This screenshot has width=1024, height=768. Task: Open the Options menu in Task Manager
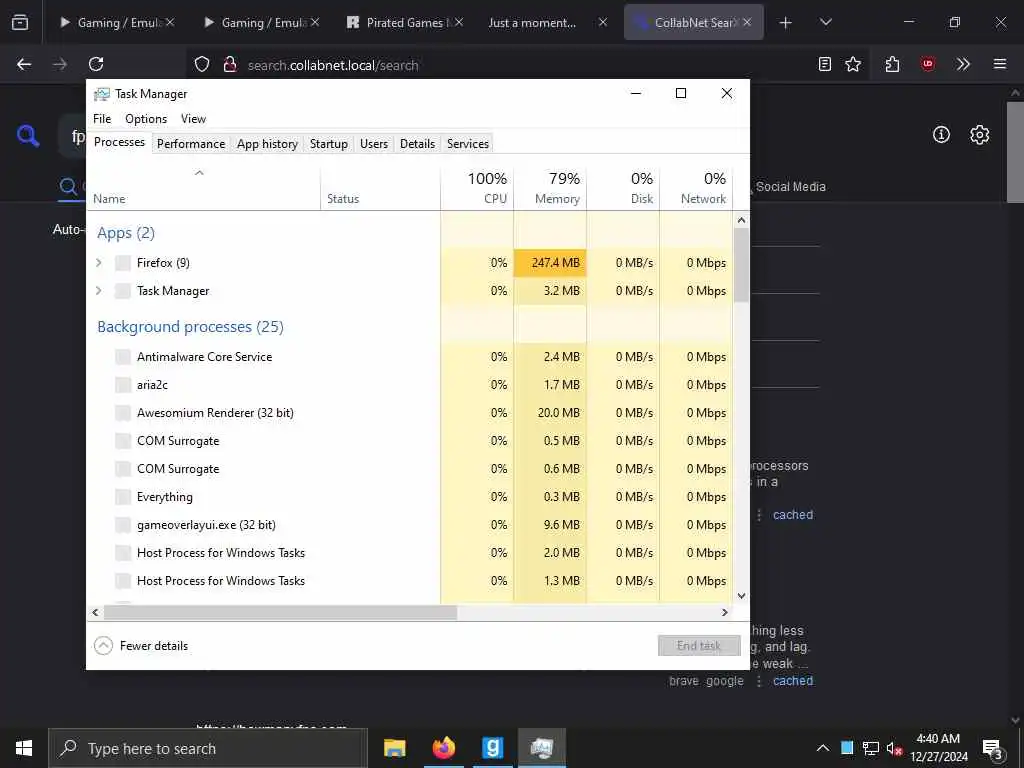tap(146, 119)
